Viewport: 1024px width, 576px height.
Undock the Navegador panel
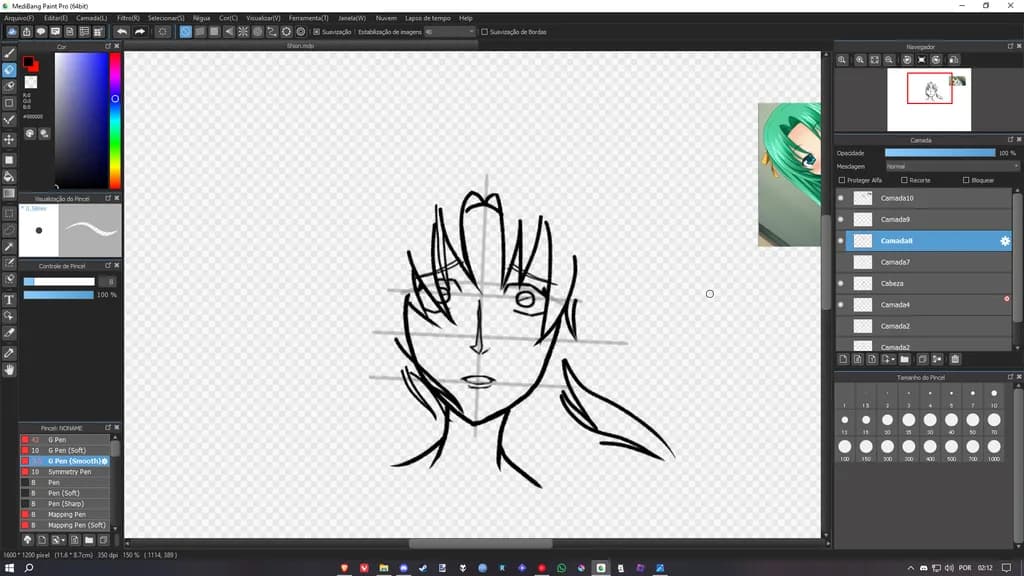1010,46
